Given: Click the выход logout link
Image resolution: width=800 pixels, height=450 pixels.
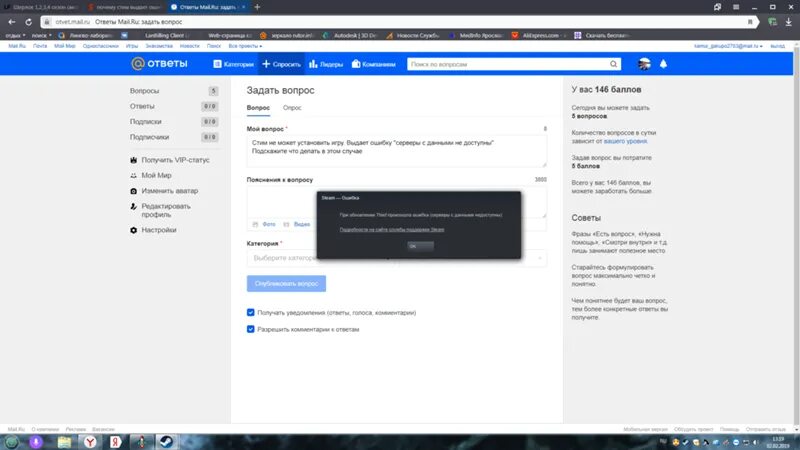Looking at the screenshot, I should 778,46.
